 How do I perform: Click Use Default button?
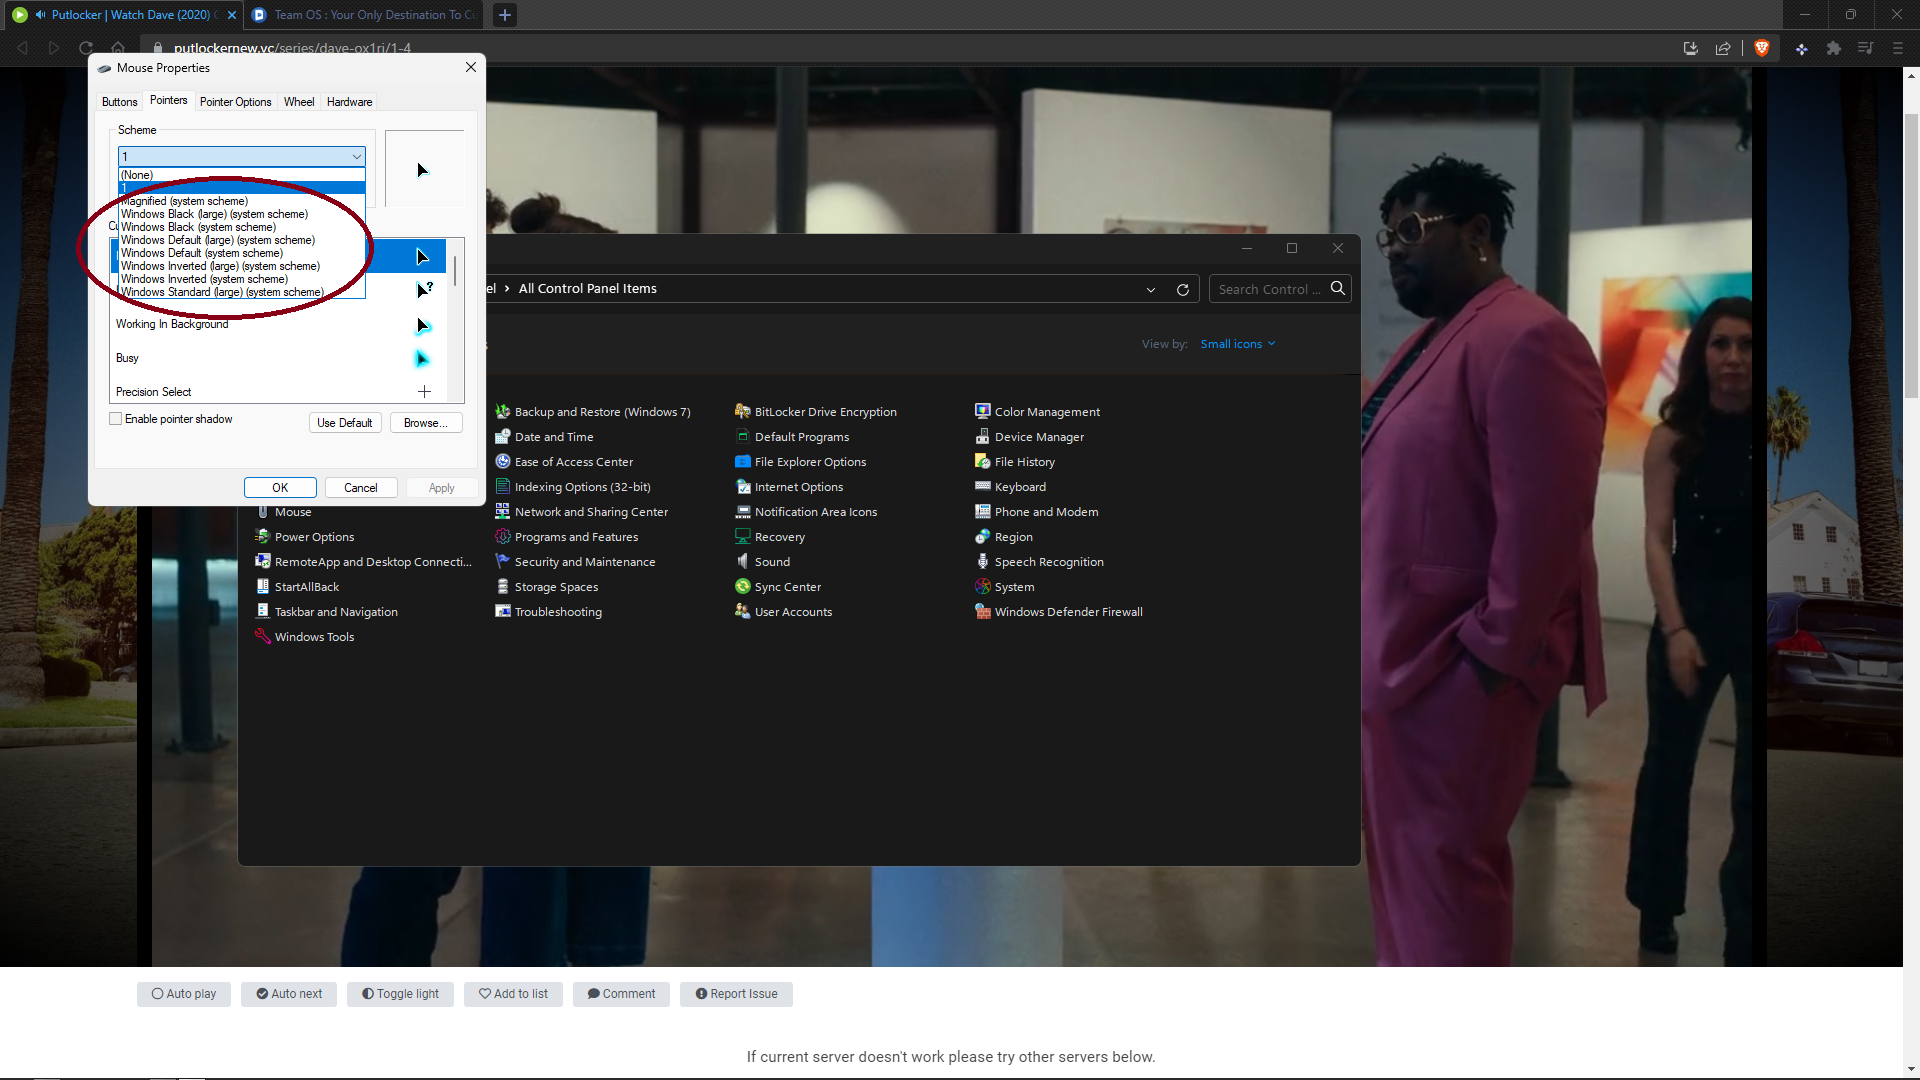point(345,423)
